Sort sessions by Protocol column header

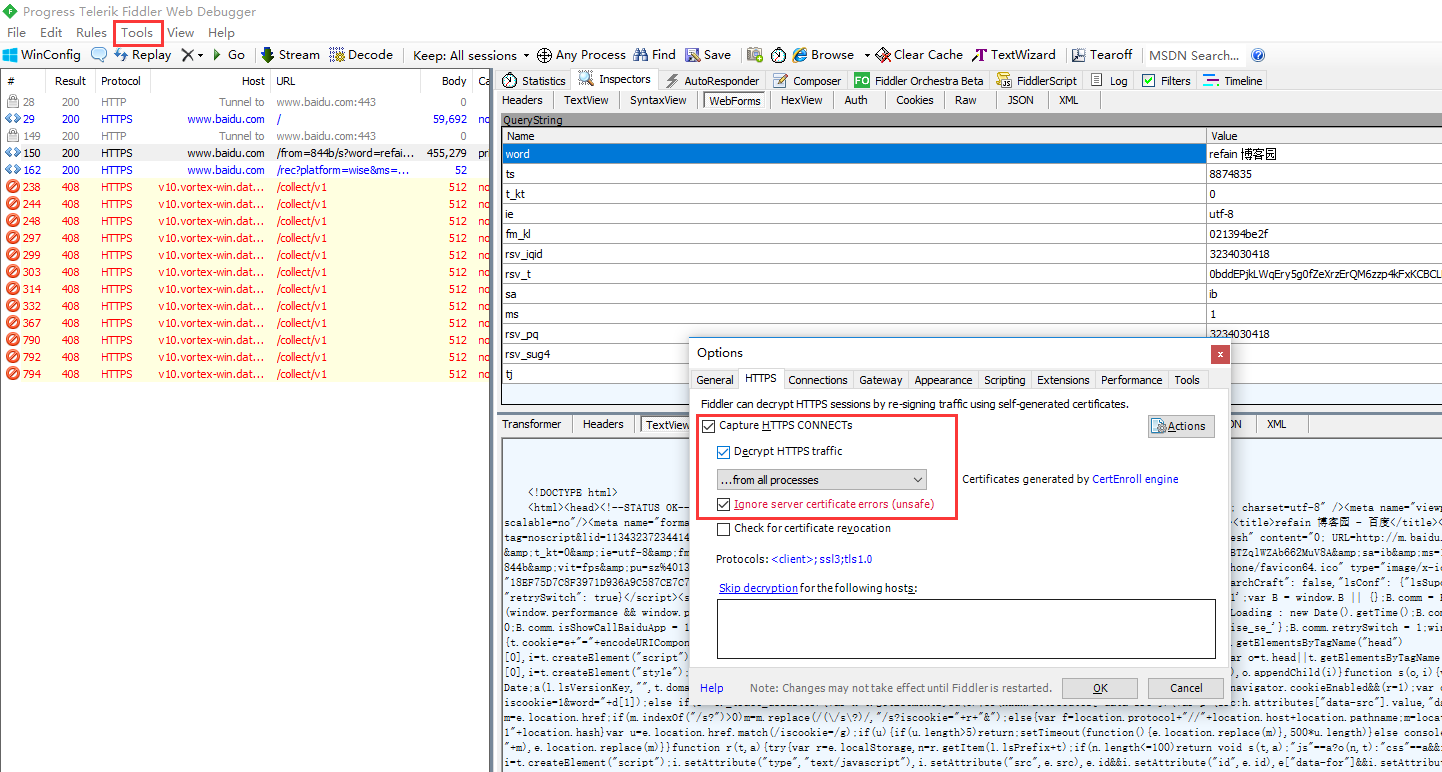(x=121, y=81)
